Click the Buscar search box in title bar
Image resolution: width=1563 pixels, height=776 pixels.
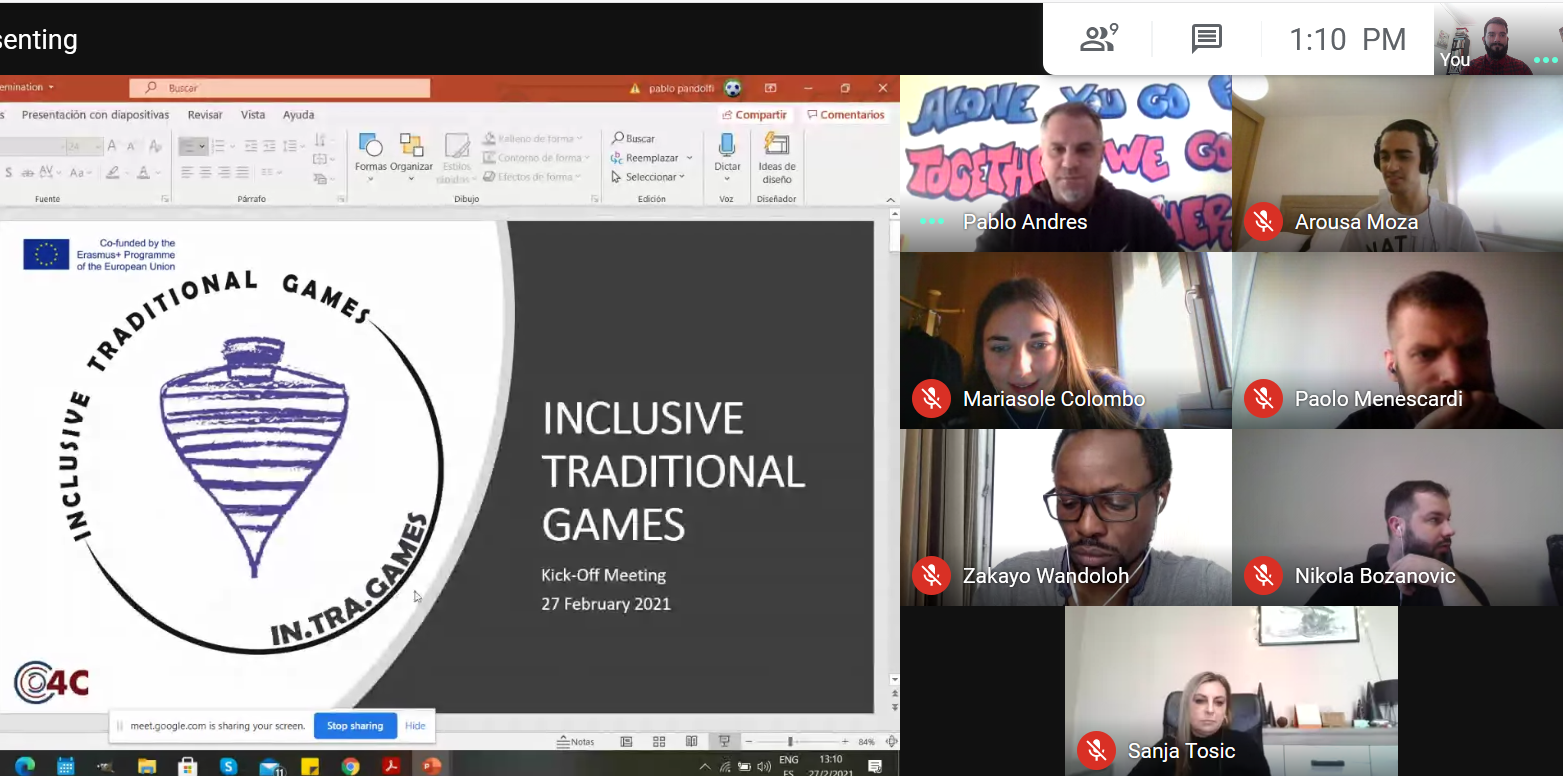tap(281, 88)
